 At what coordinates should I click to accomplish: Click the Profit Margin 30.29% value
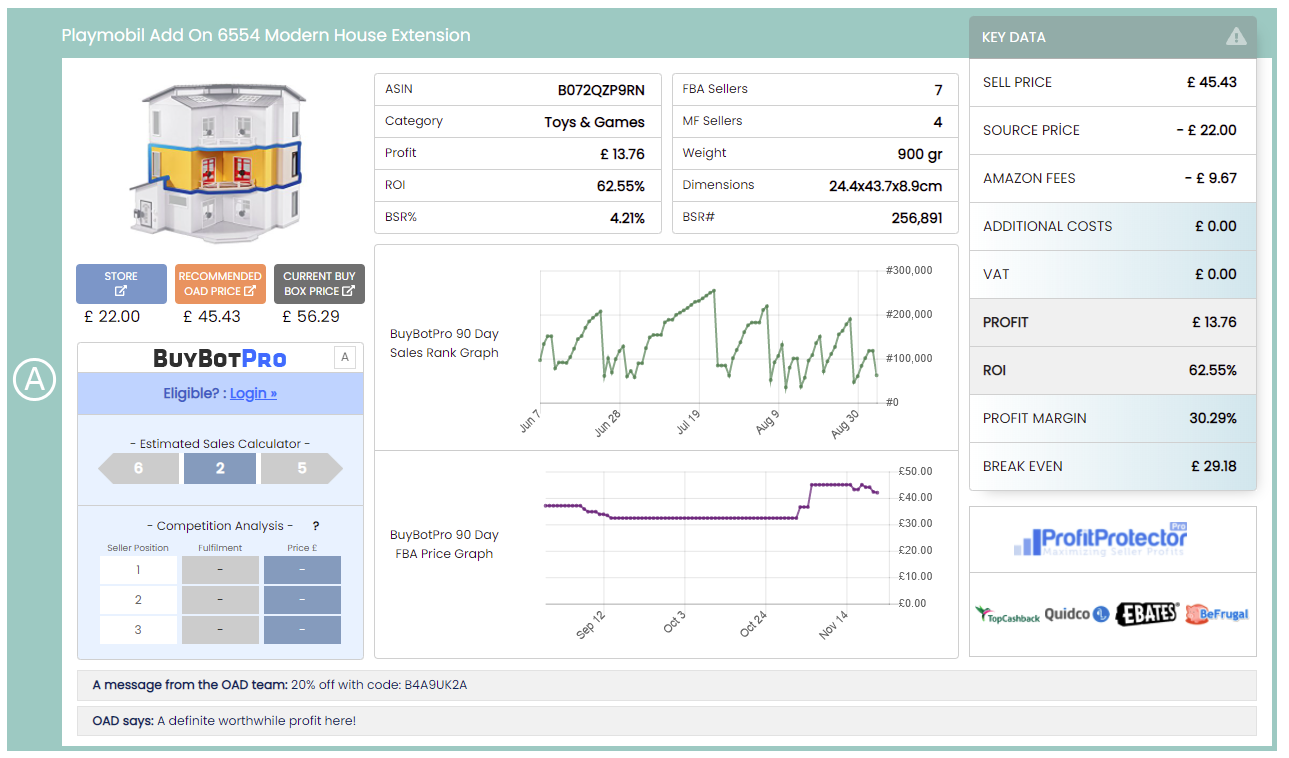tap(1213, 418)
